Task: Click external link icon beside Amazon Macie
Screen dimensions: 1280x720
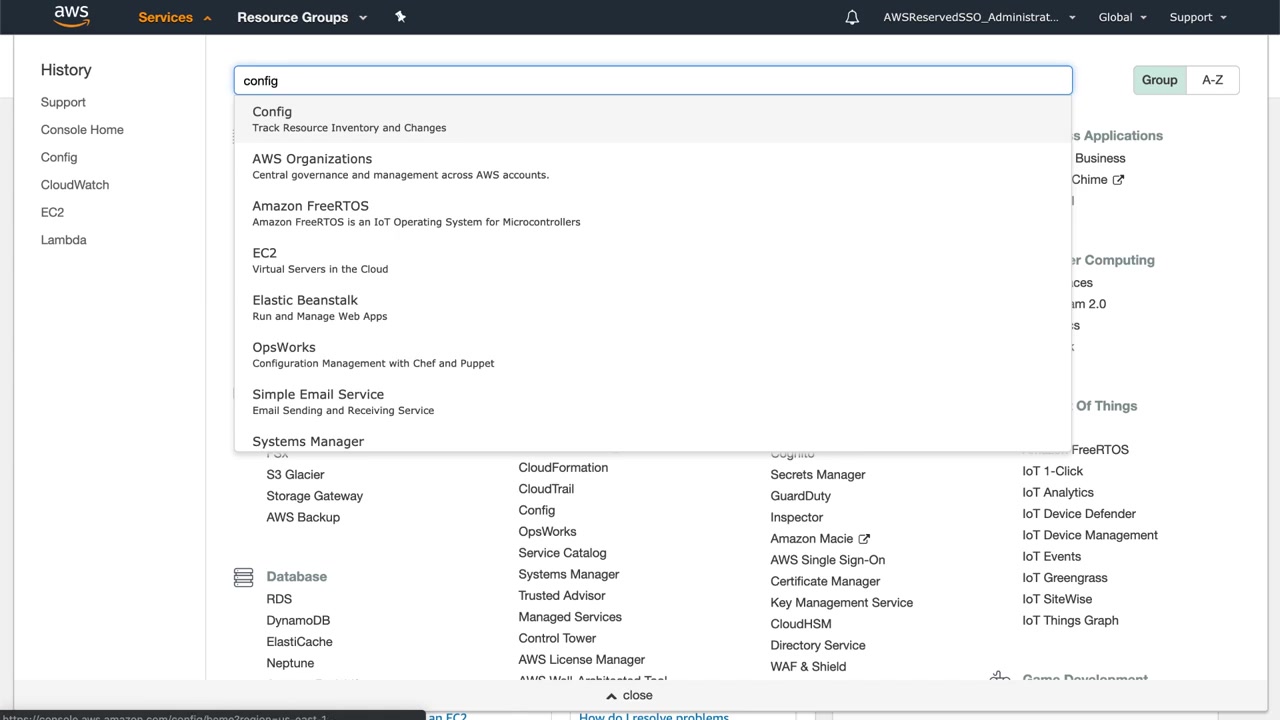Action: [864, 539]
